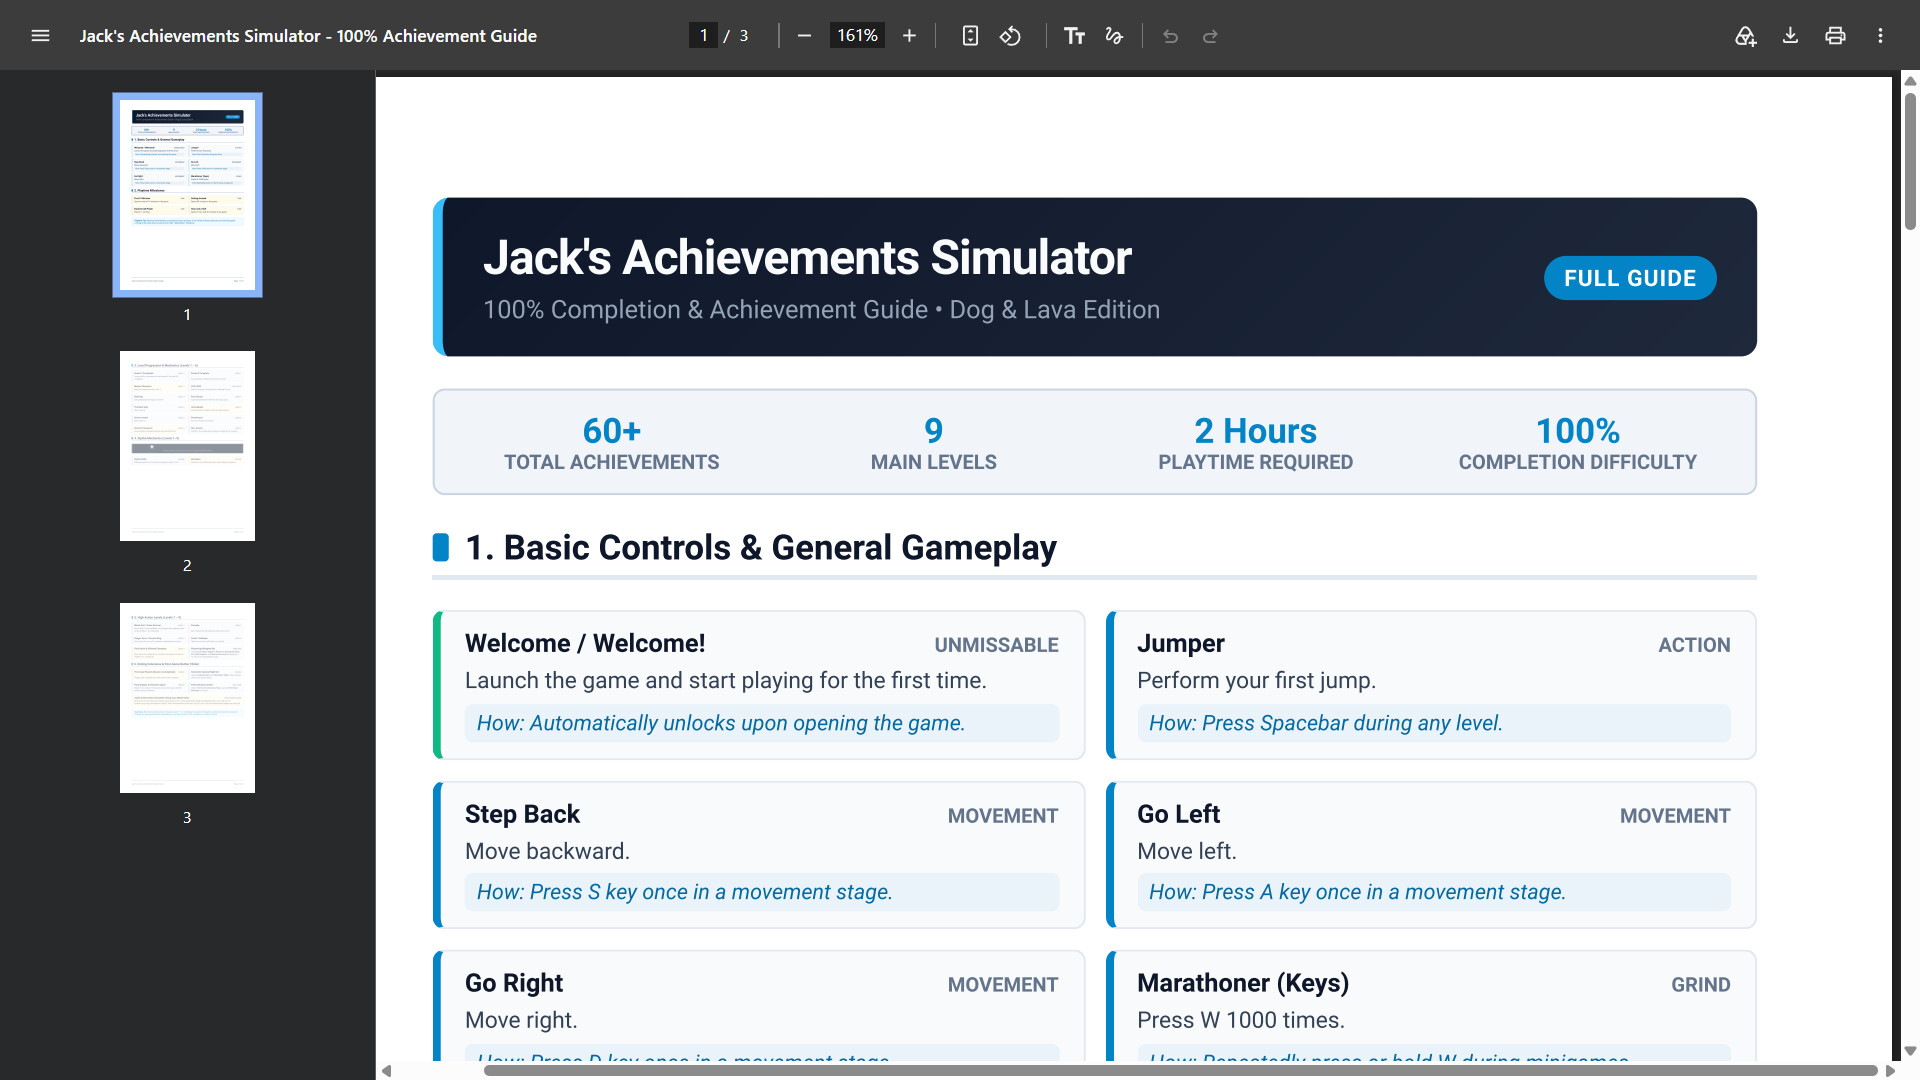Click the fit to page icon
Viewport: 1920px width, 1080px height.
click(x=970, y=36)
